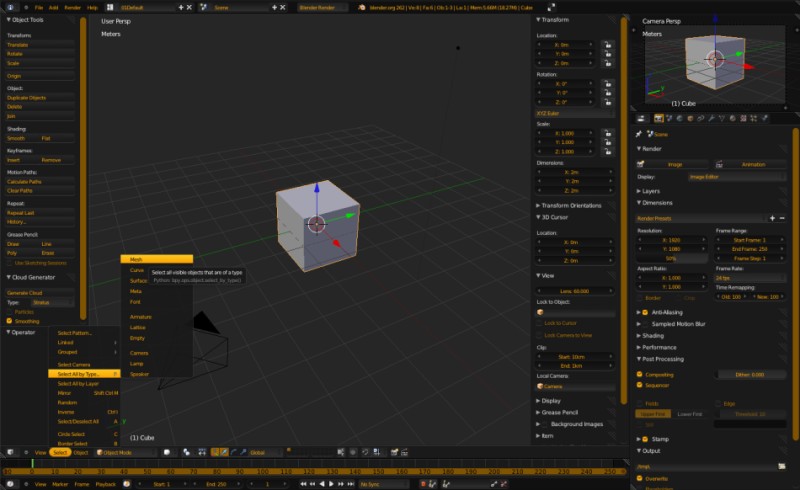Open the Object properties tab icon
Viewport: 800px width, 490px height.
pyautogui.click(x=690, y=118)
